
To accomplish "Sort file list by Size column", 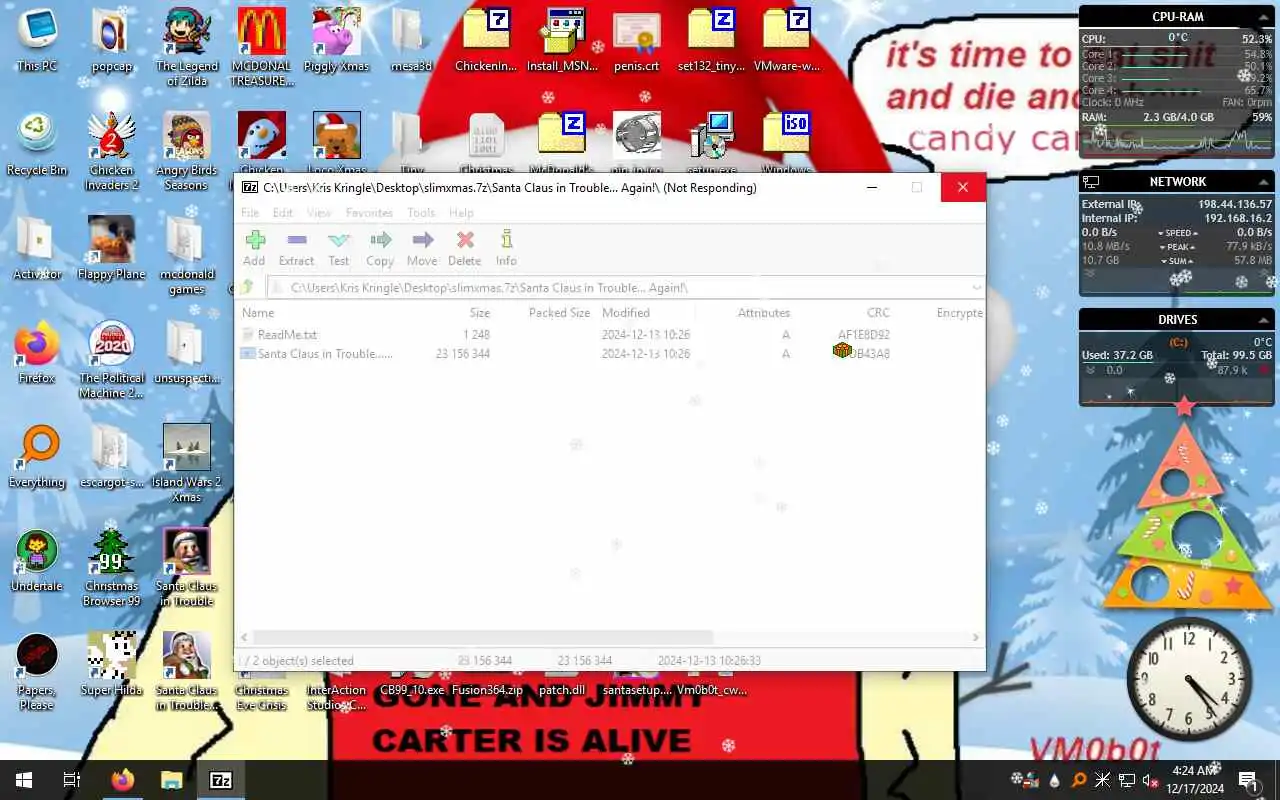I will pyautogui.click(x=480, y=313).
